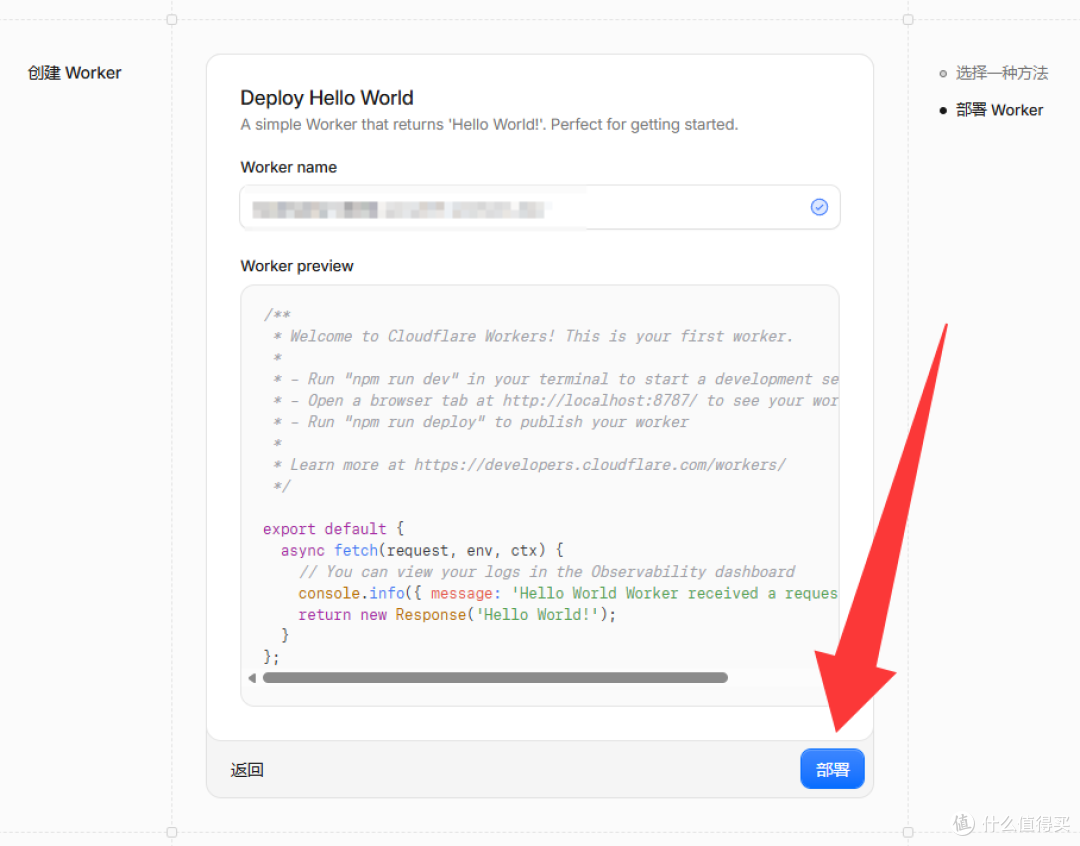Click the 'A simple Worker that returns' description

489,125
